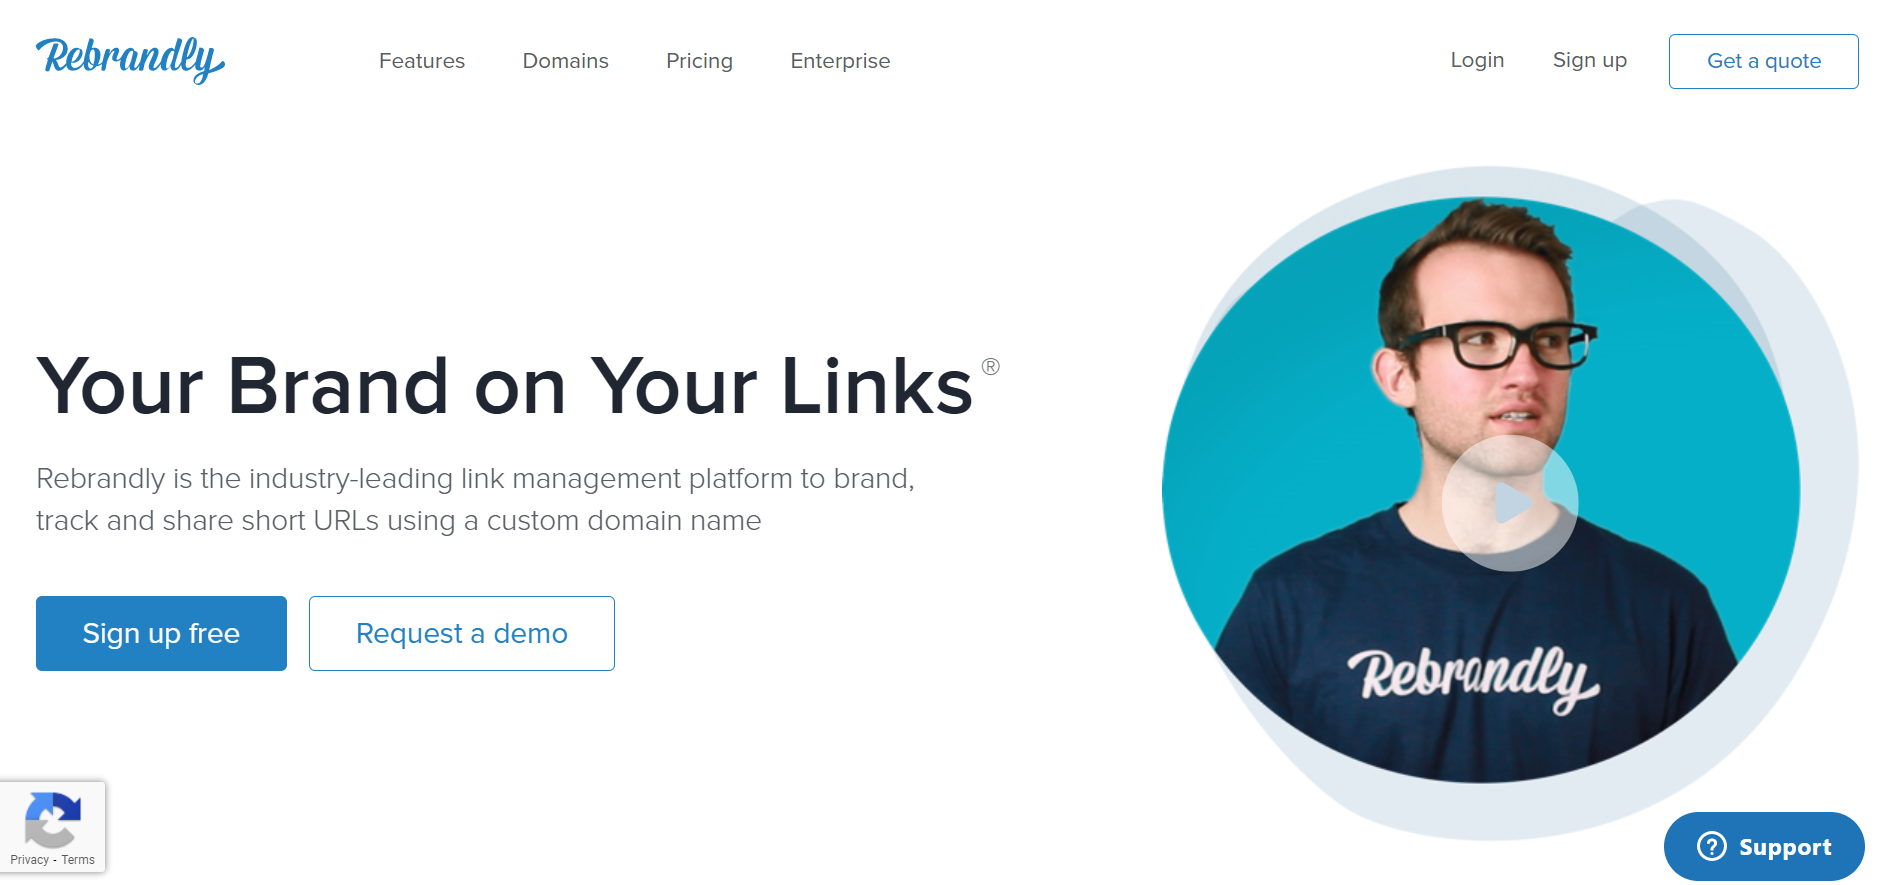The height and width of the screenshot is (885, 1893).
Task: Open the Domains menu item
Action: [565, 61]
